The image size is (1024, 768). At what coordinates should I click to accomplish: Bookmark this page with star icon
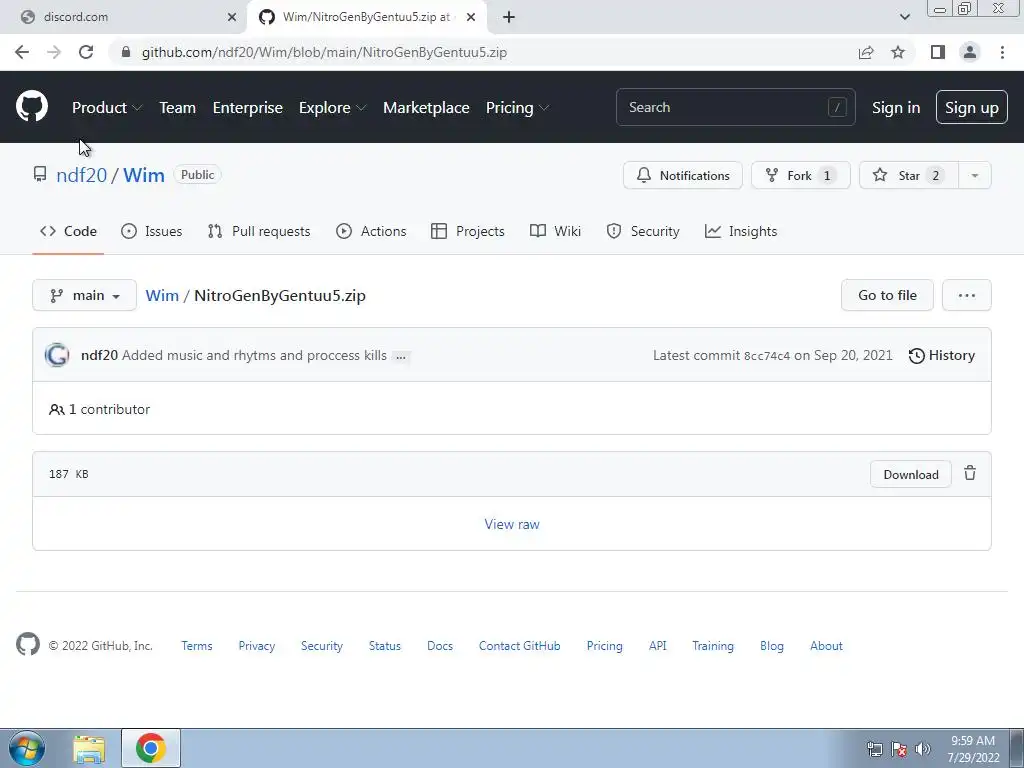pyautogui.click(x=898, y=52)
